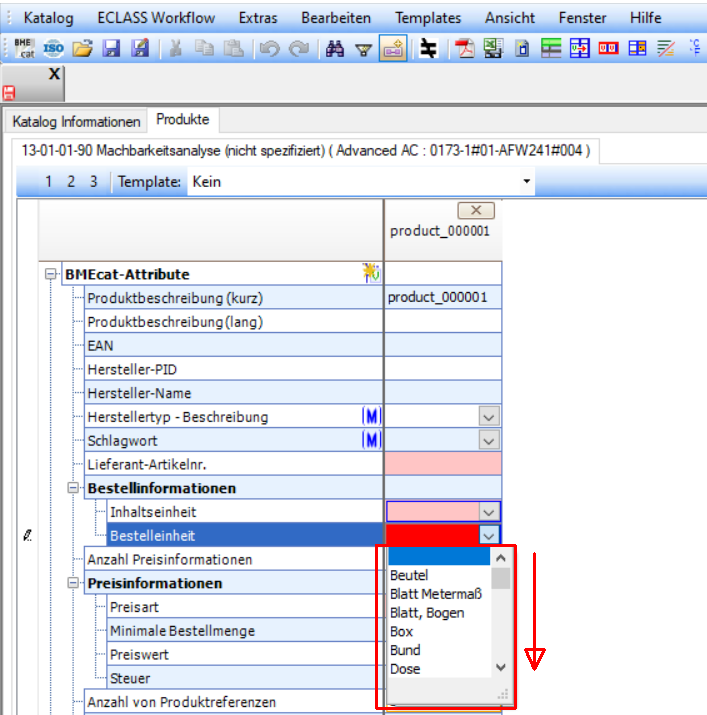Click the striped lines with slash icon

(666, 48)
